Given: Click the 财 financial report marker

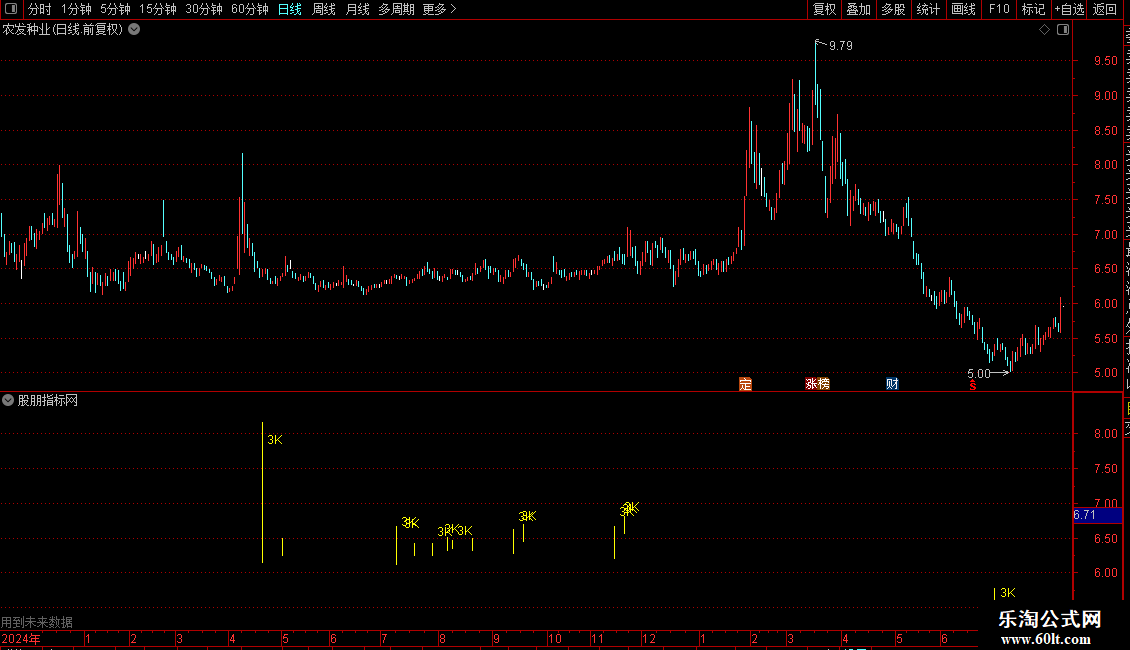Looking at the screenshot, I should tap(892, 384).
